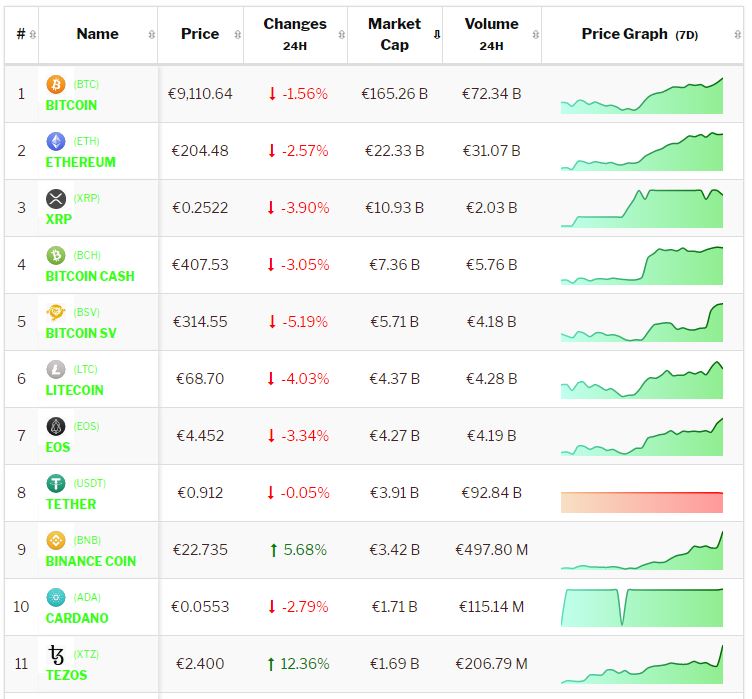Screen dimensions: 752x699
Task: Sort table by Name column header
Action: coord(97,34)
